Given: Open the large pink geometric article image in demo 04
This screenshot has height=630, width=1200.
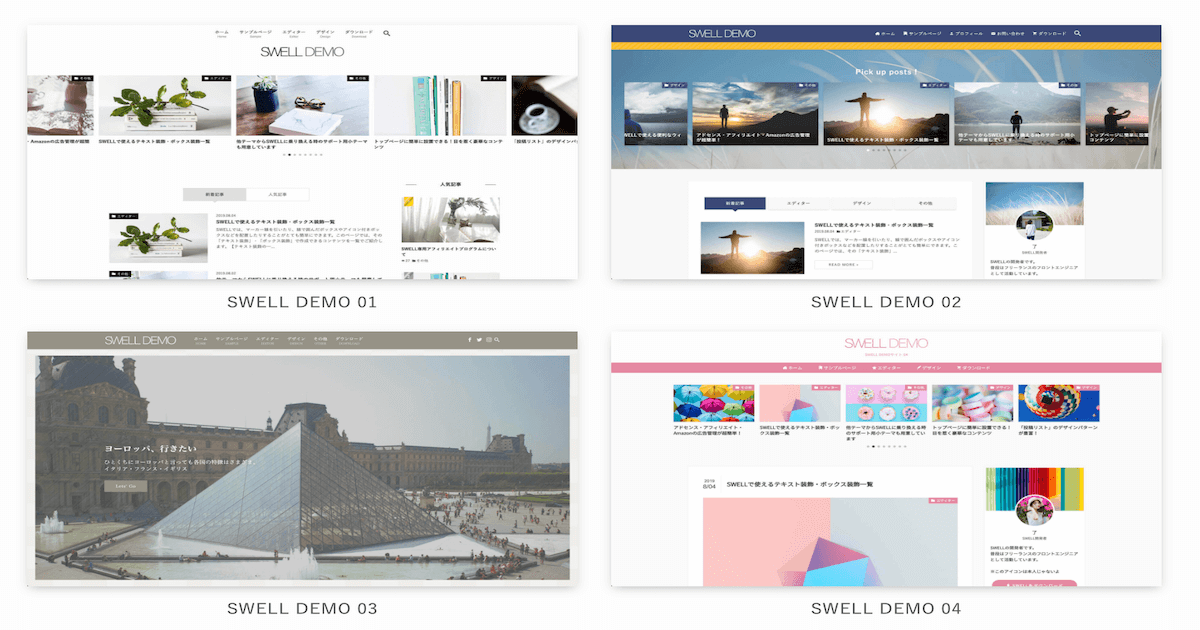Looking at the screenshot, I should (831, 543).
